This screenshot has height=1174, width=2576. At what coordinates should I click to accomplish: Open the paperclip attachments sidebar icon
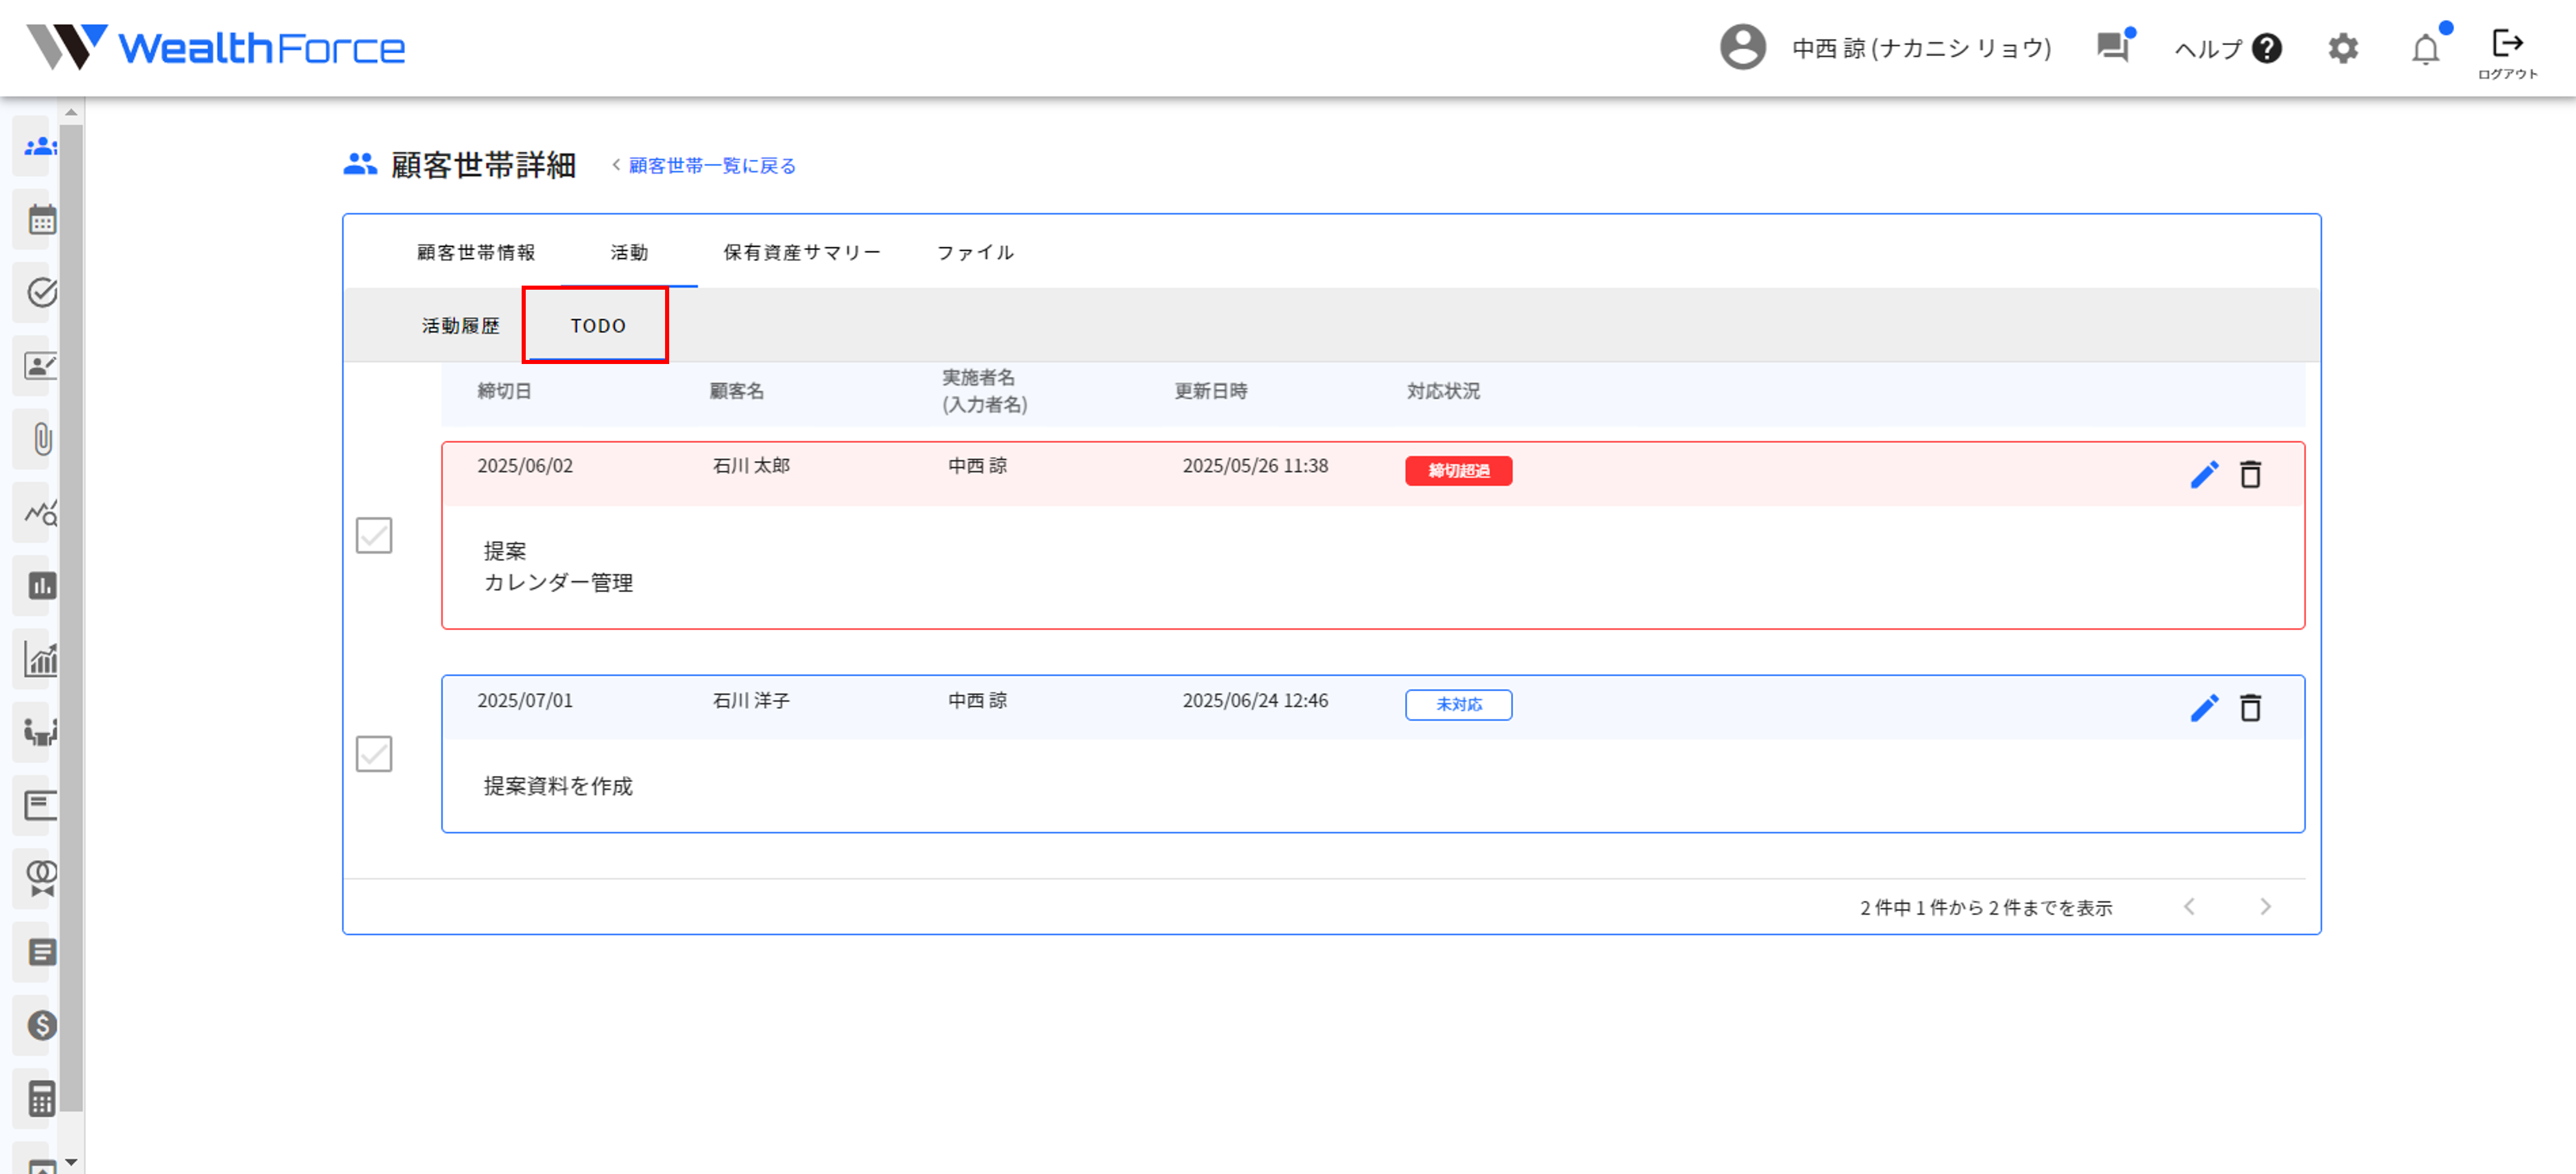(42, 438)
